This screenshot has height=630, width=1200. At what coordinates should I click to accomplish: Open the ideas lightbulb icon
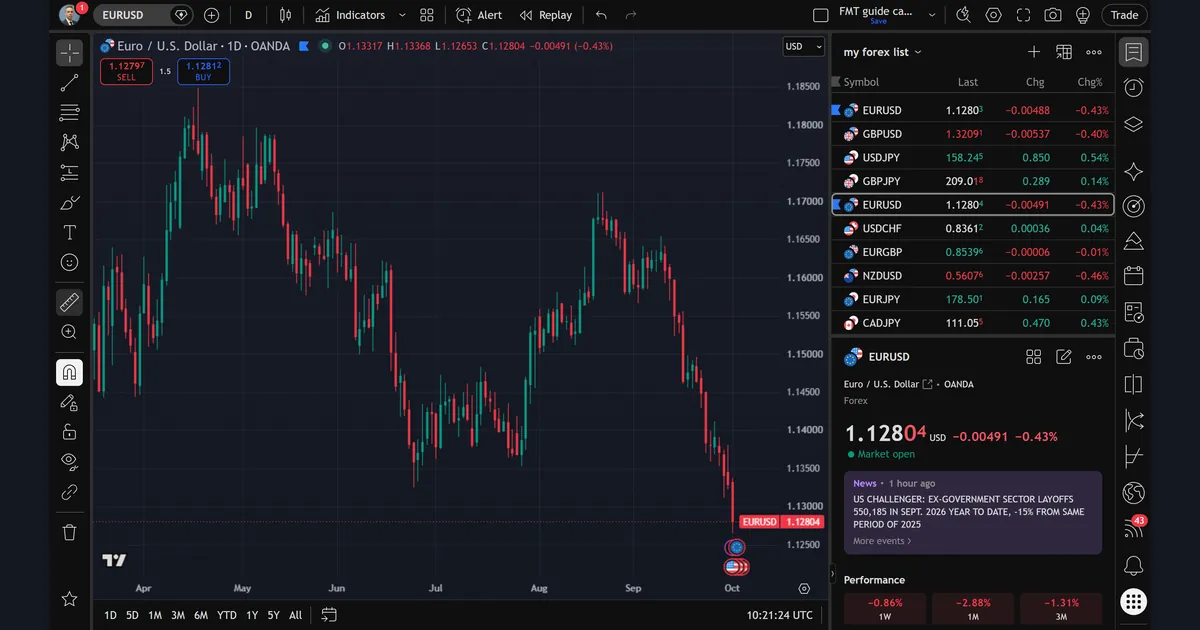pos(1083,15)
